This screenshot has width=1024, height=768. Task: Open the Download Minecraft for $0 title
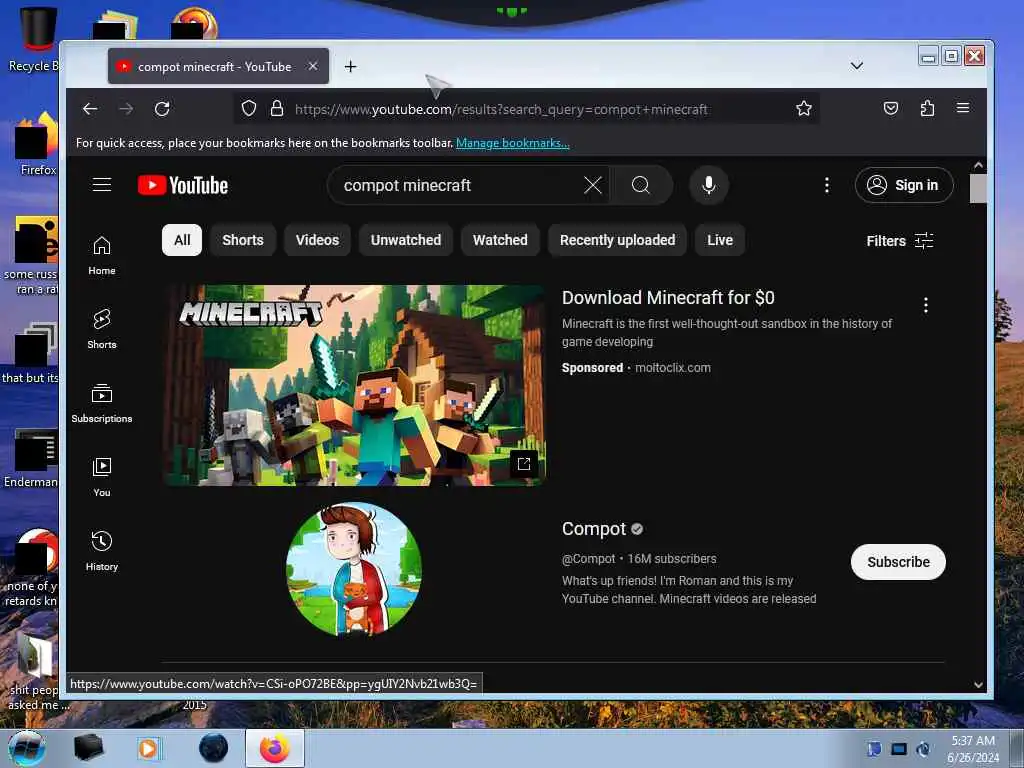point(668,298)
